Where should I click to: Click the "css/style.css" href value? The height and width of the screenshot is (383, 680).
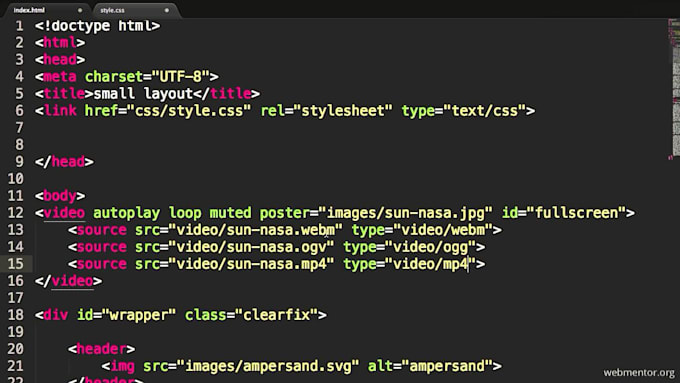pyautogui.click(x=189, y=111)
